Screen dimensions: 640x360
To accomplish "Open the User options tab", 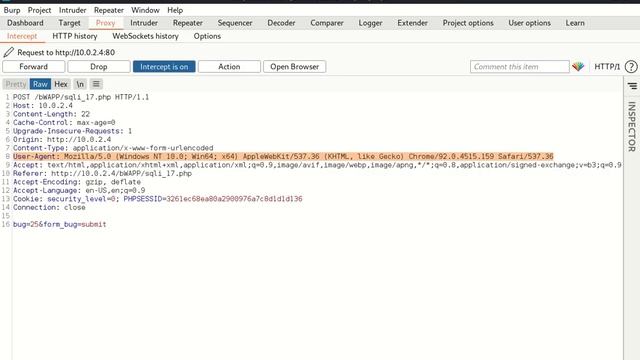I will (529, 23).
